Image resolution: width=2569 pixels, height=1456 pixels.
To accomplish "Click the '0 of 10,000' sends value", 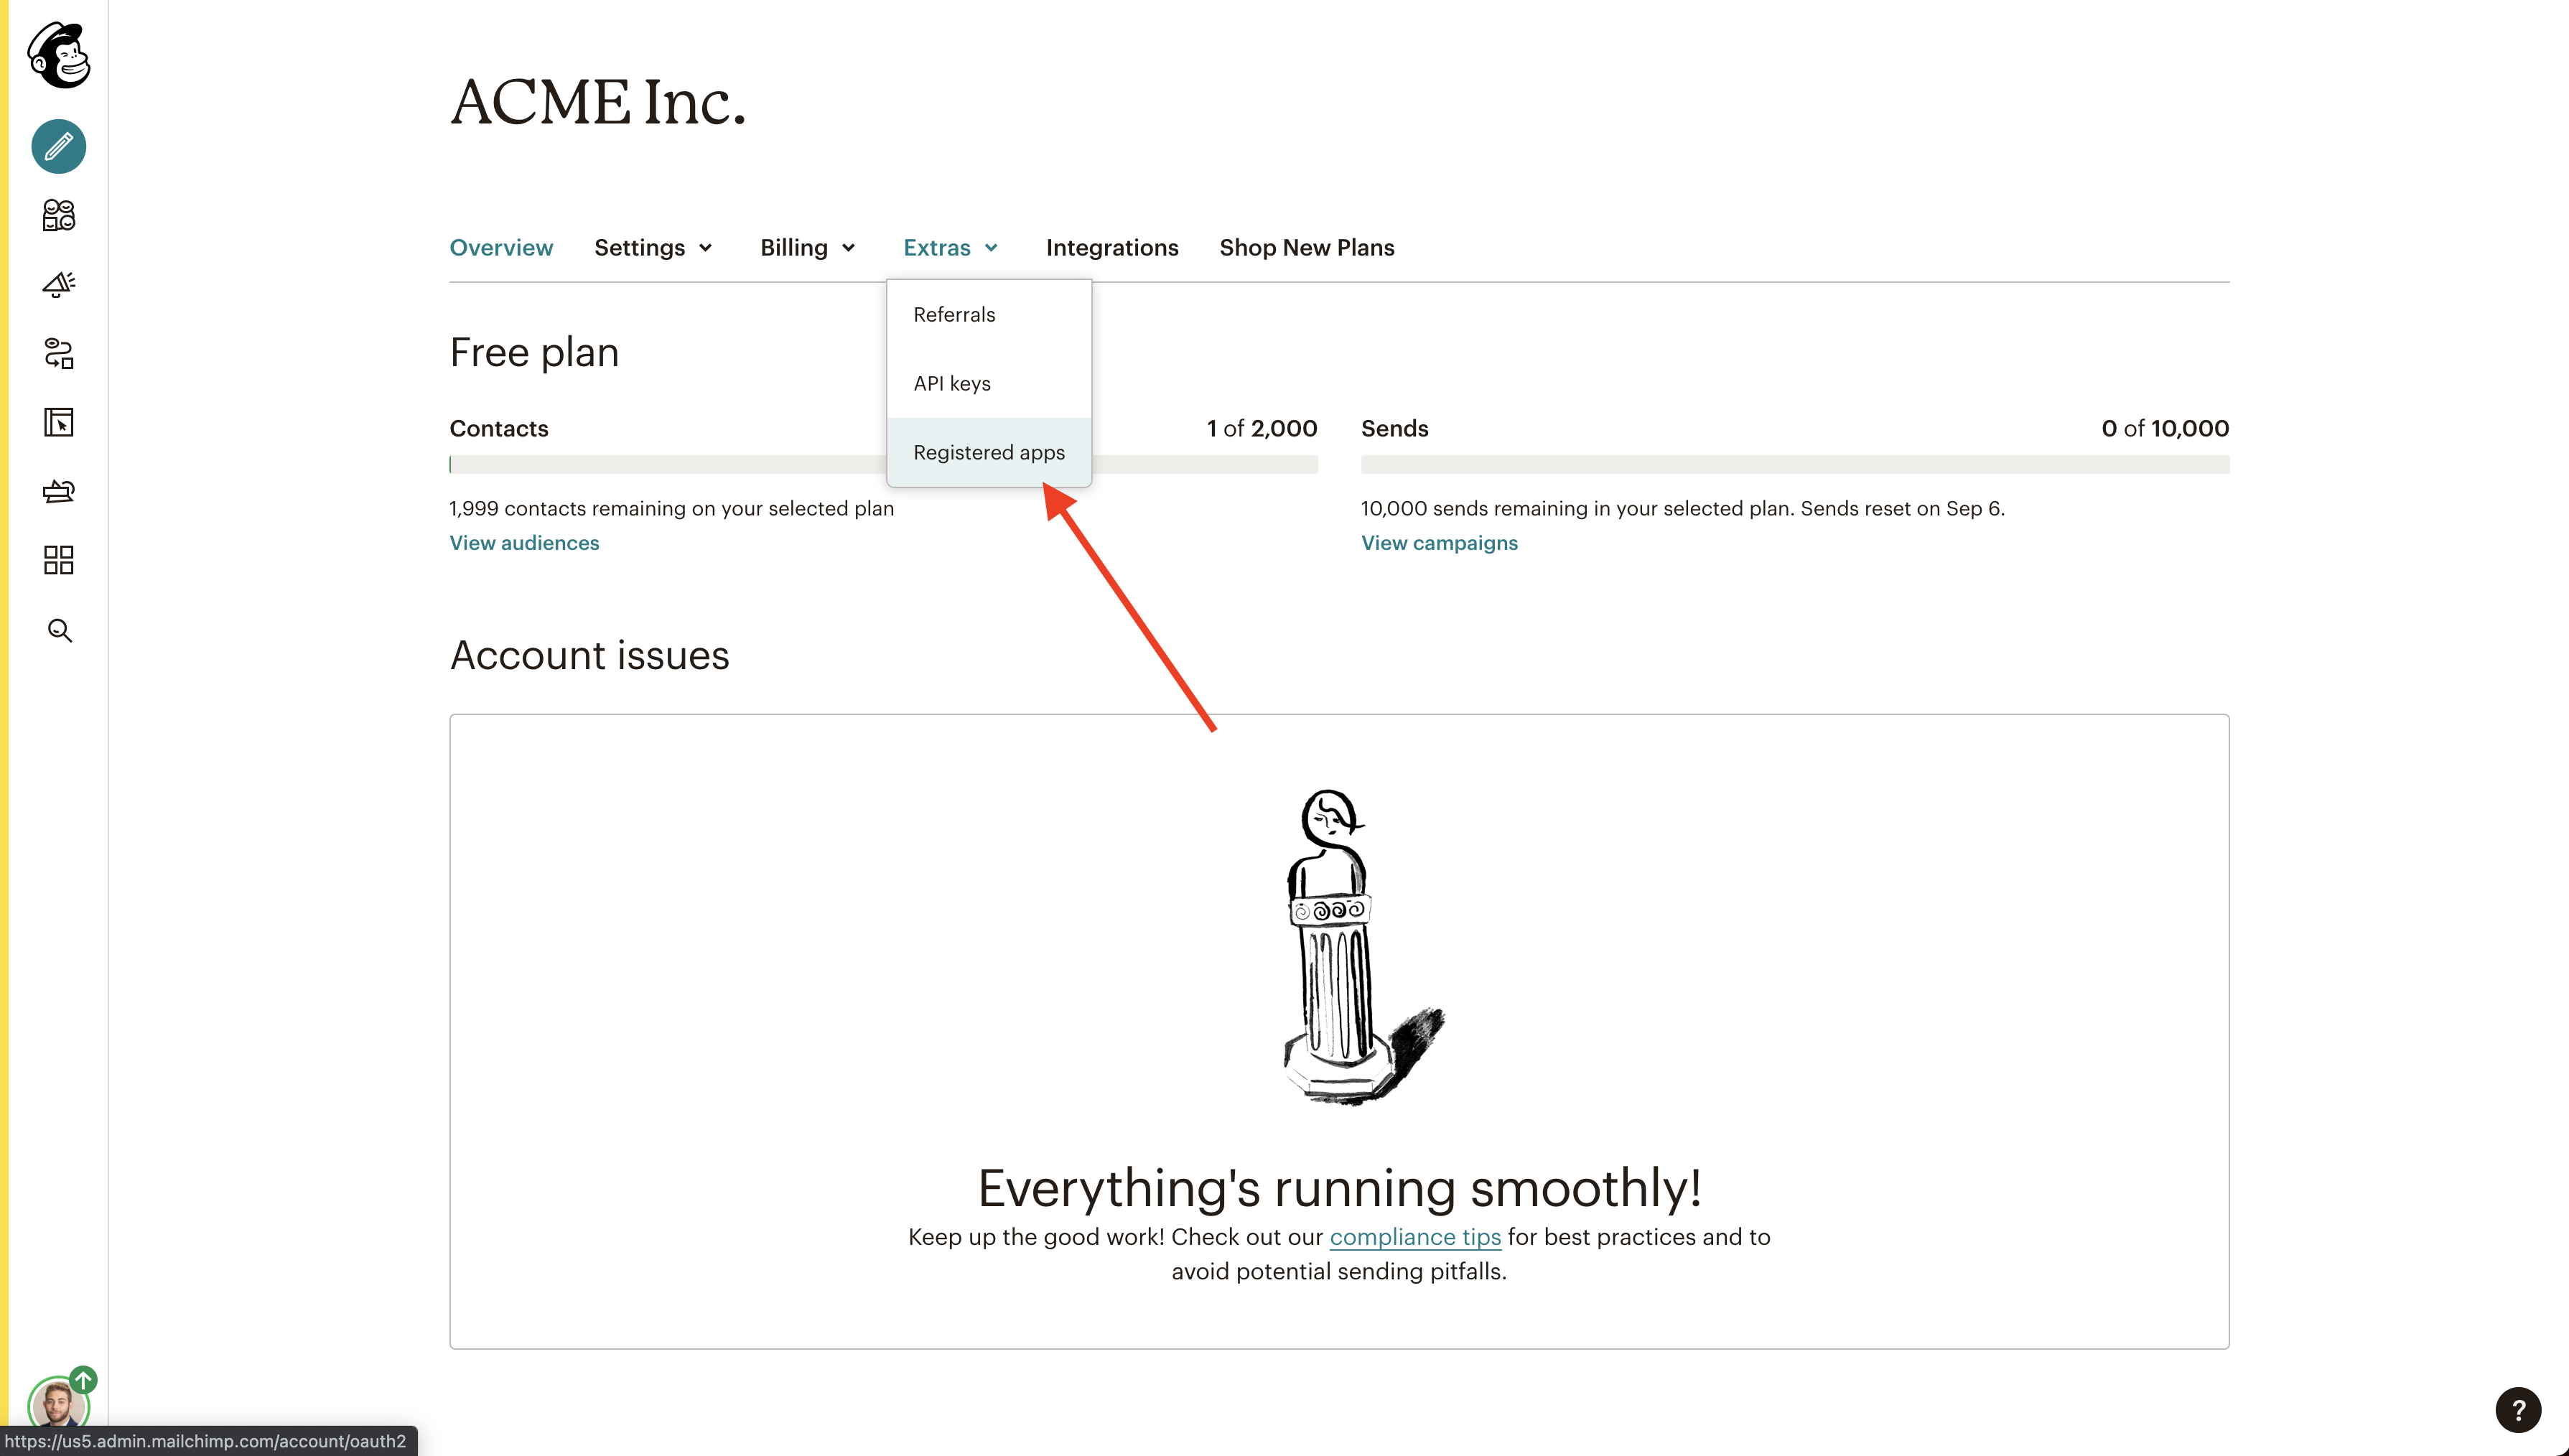I will 2165,428.
